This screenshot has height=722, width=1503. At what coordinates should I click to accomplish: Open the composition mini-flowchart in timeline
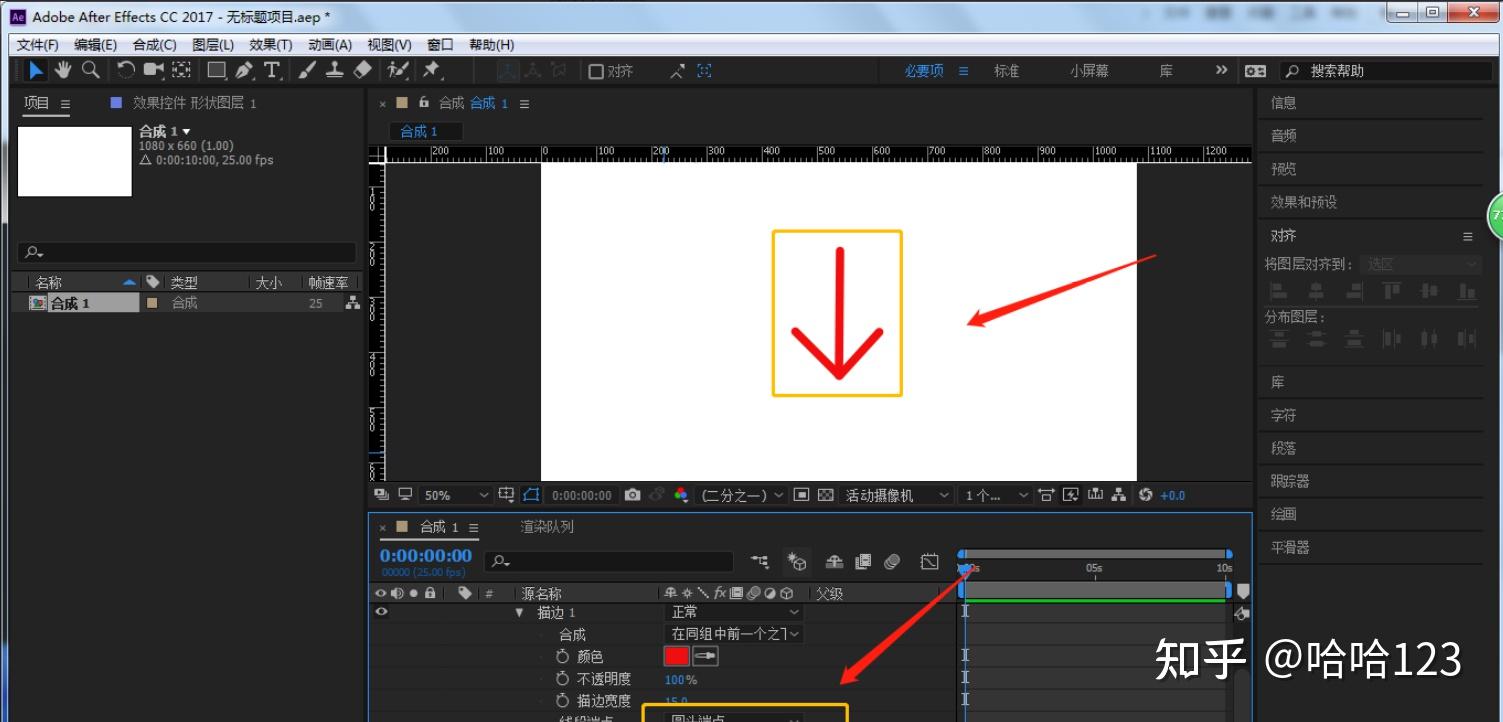[761, 562]
